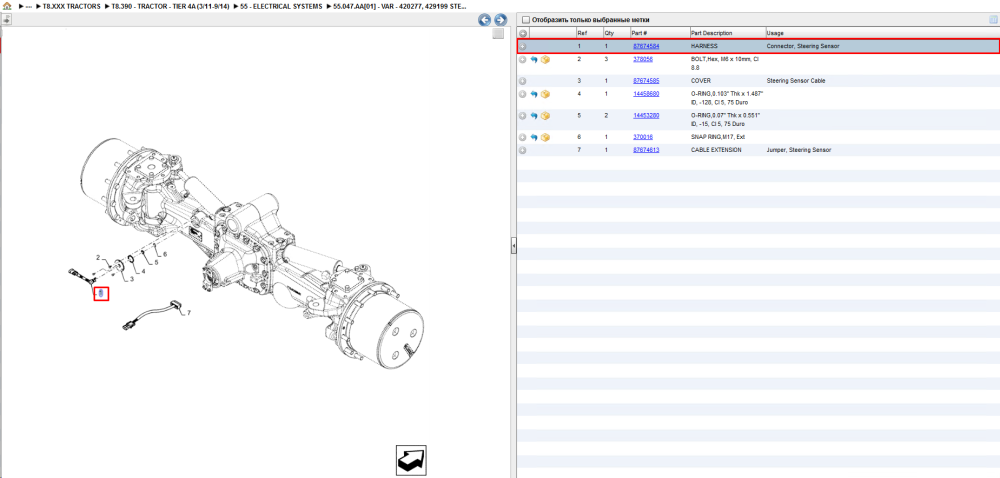Select 'Jumper, Steering Sensor' usage text

(799, 150)
